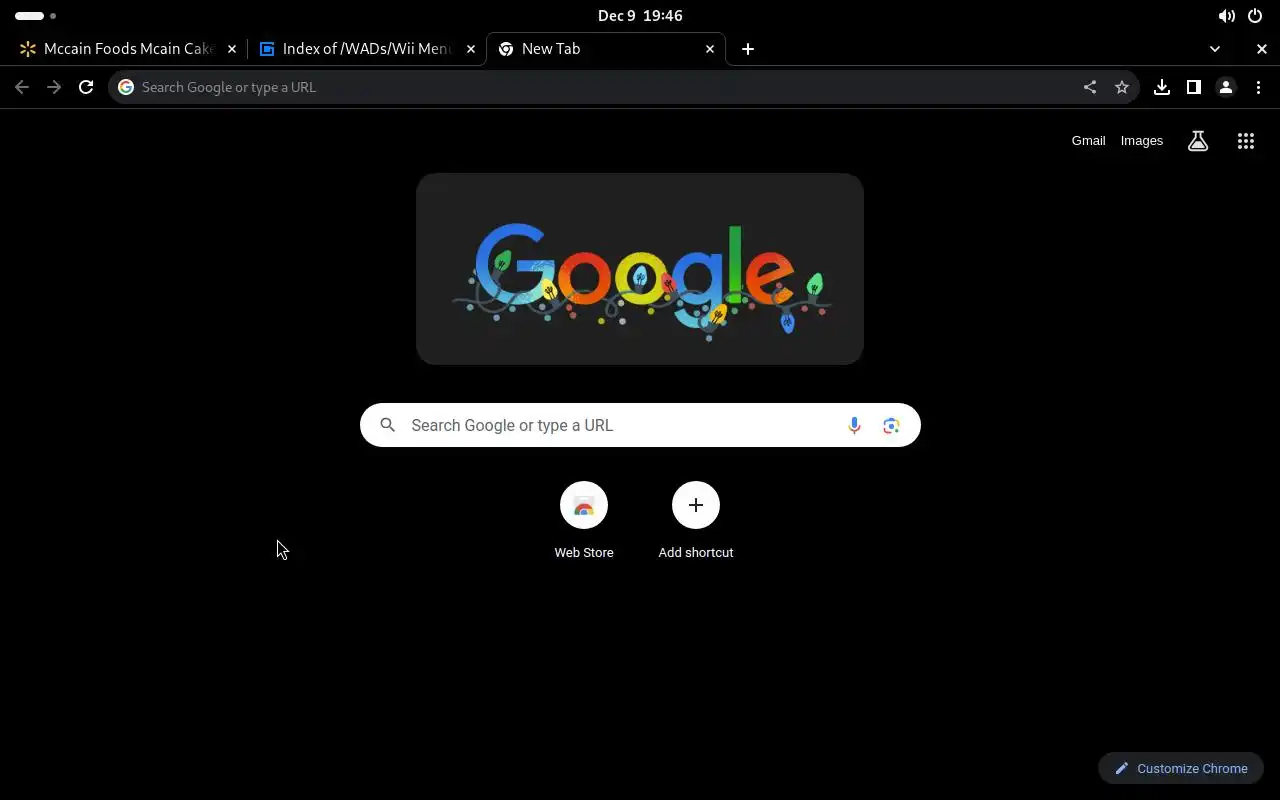Close the New Tab tab
This screenshot has height=800, width=1280.
point(710,49)
